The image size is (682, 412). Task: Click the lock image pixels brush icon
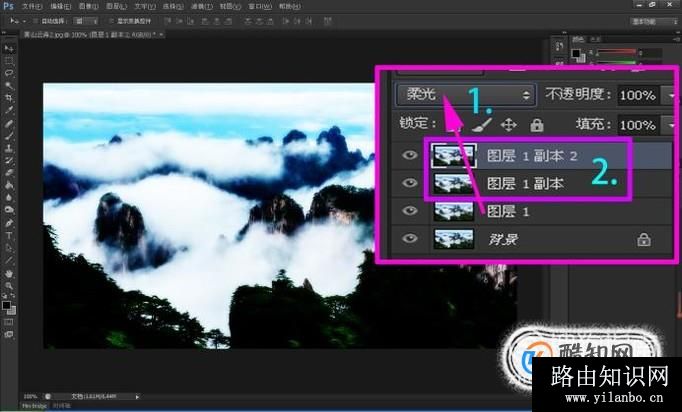[482, 125]
